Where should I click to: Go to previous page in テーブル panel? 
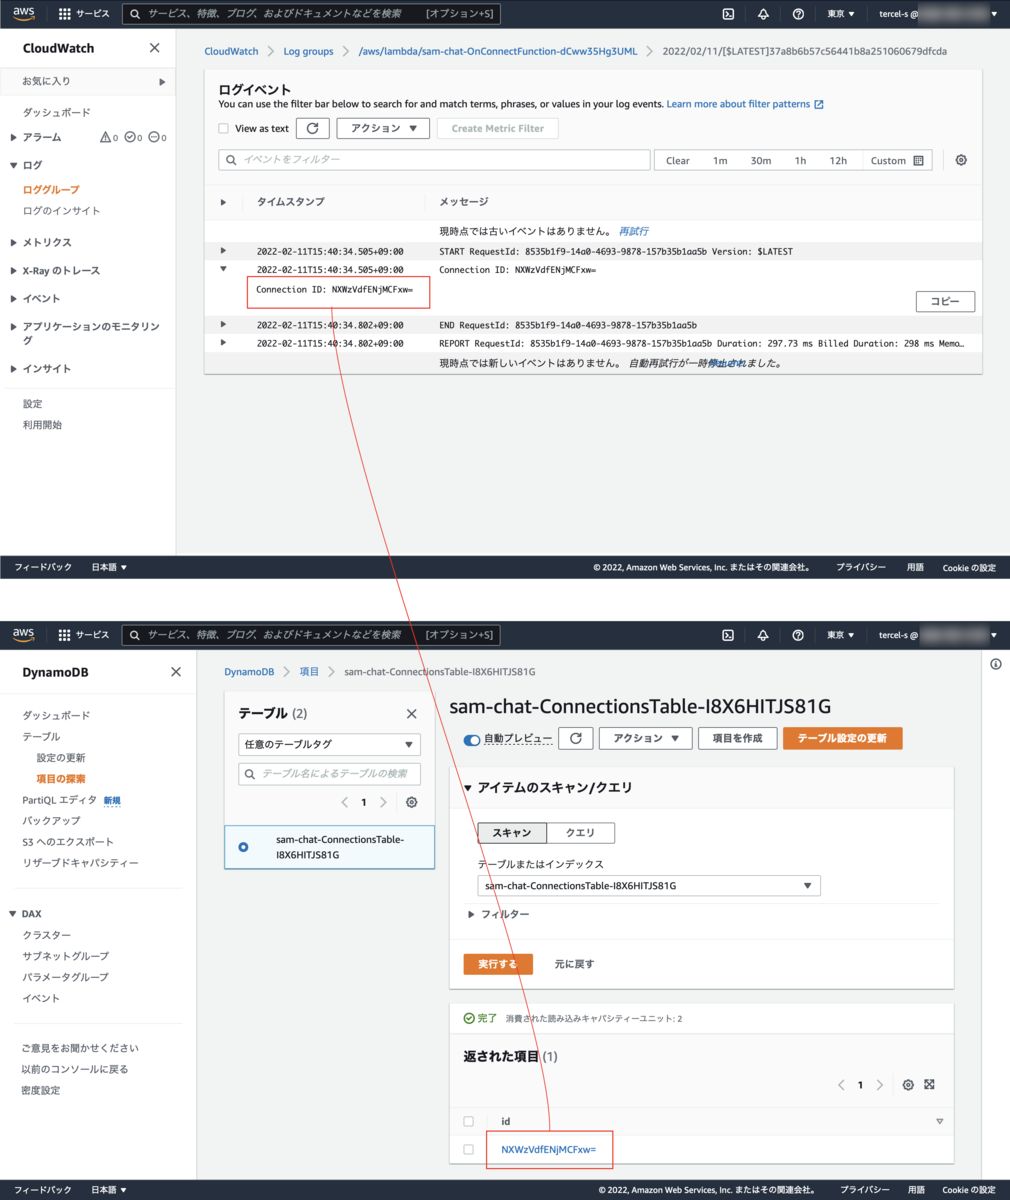pyautogui.click(x=345, y=802)
